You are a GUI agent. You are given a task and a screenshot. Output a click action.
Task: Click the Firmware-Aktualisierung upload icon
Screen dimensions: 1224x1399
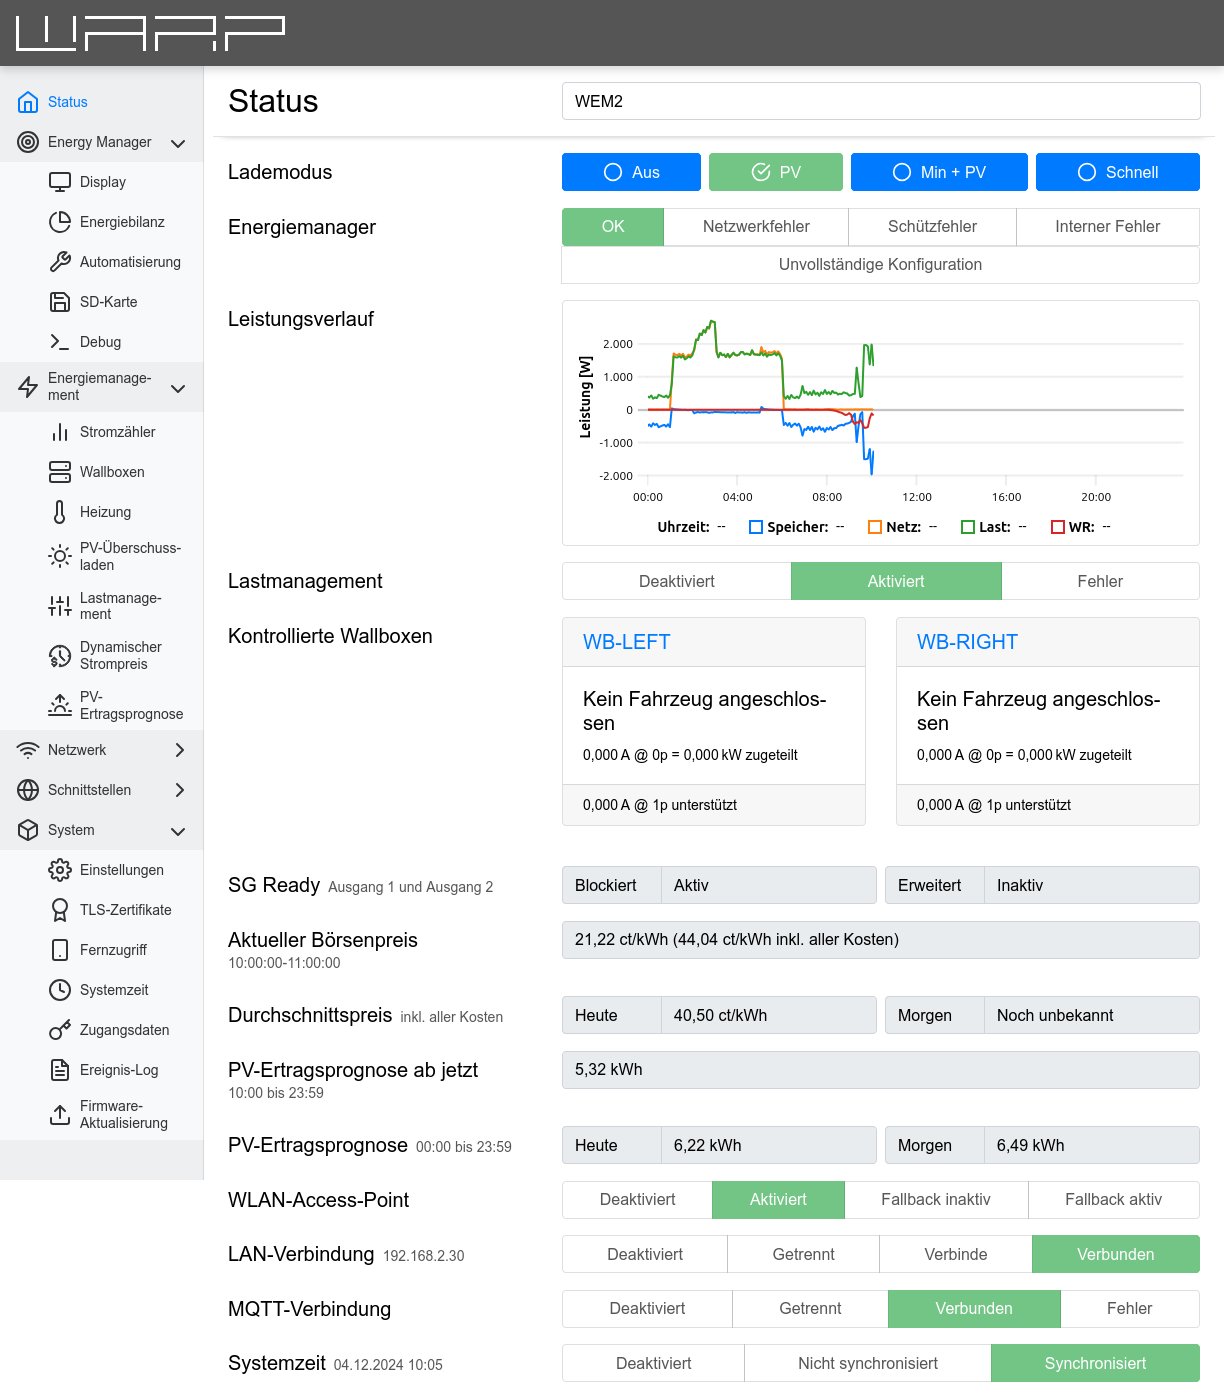(x=60, y=1114)
